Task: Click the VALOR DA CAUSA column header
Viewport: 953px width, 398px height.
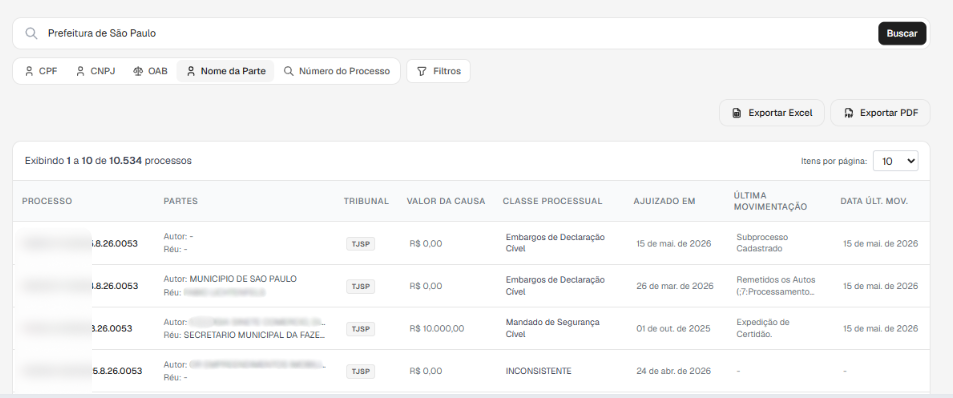Action: tap(446, 201)
